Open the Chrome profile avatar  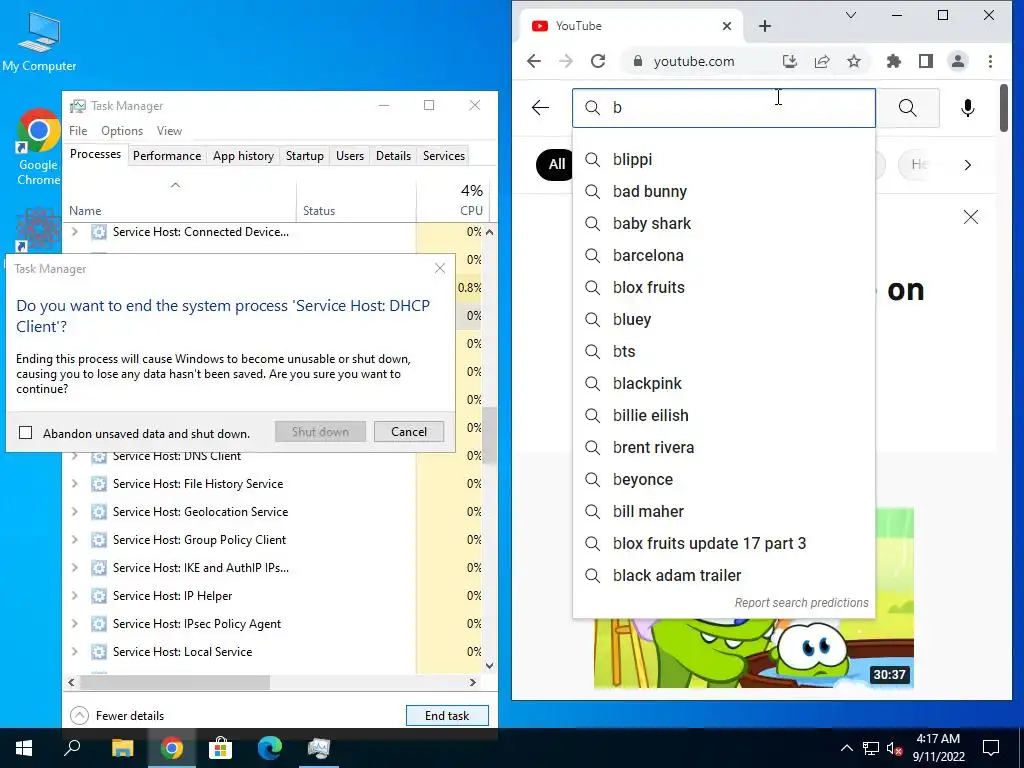(x=957, y=61)
